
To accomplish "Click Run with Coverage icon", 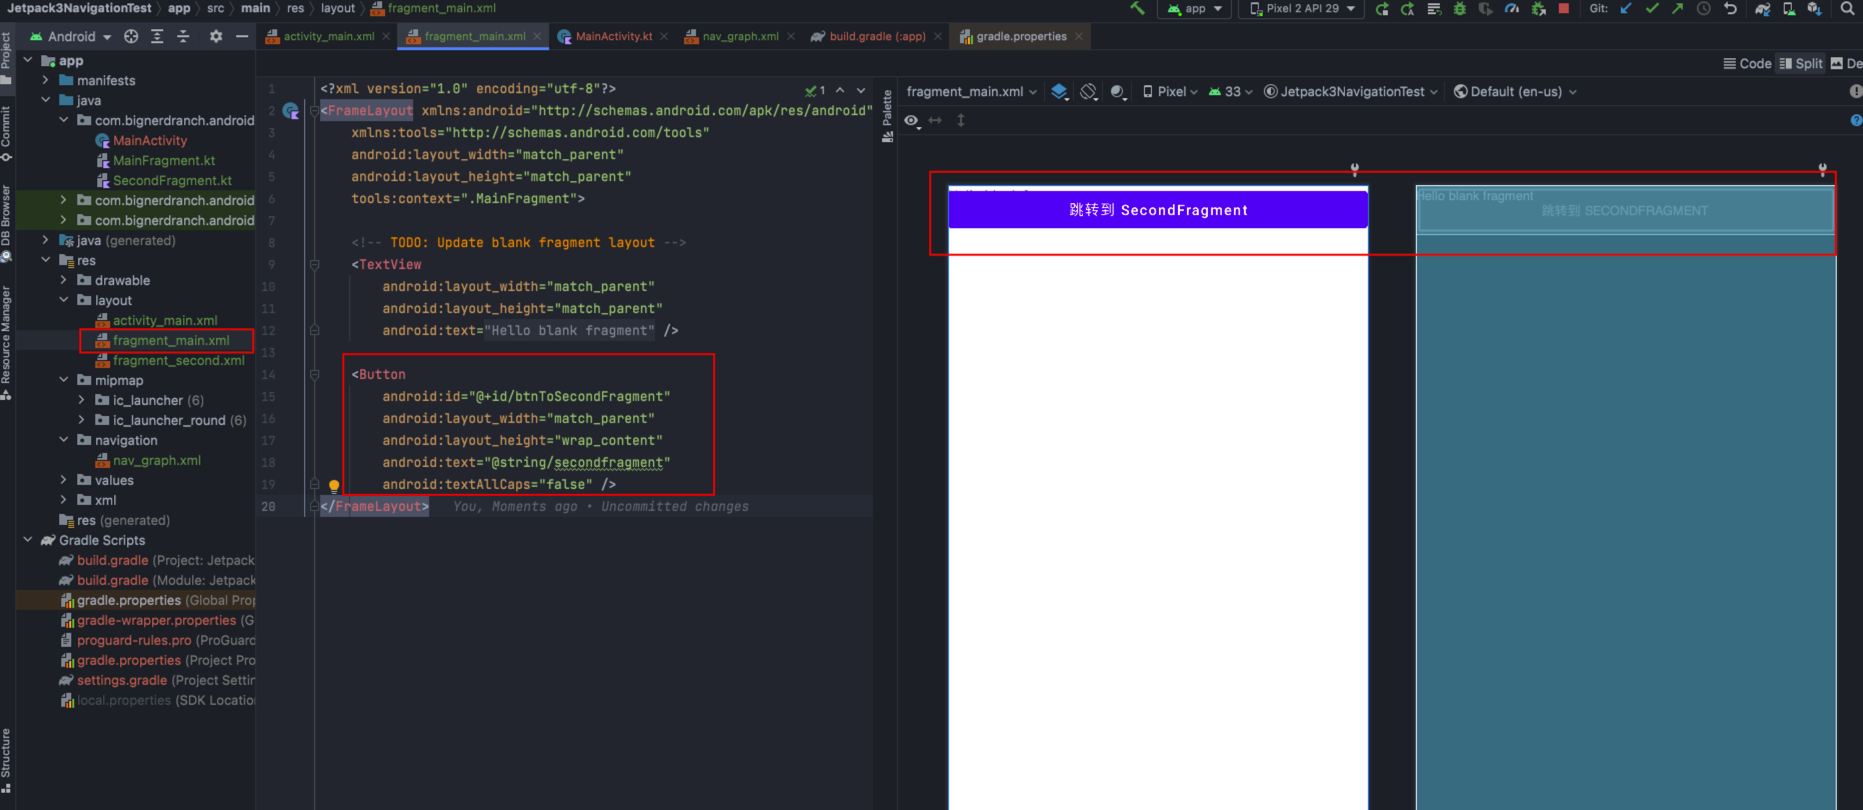I will pyautogui.click(x=1486, y=8).
